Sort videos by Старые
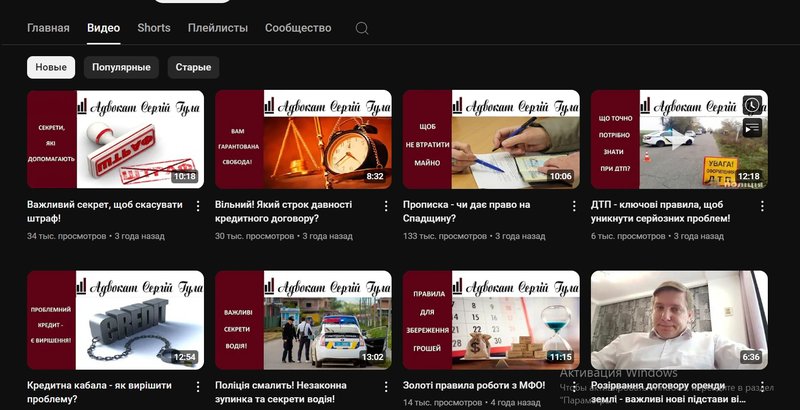Viewport: 800px width, 410px height. pyautogui.click(x=193, y=67)
